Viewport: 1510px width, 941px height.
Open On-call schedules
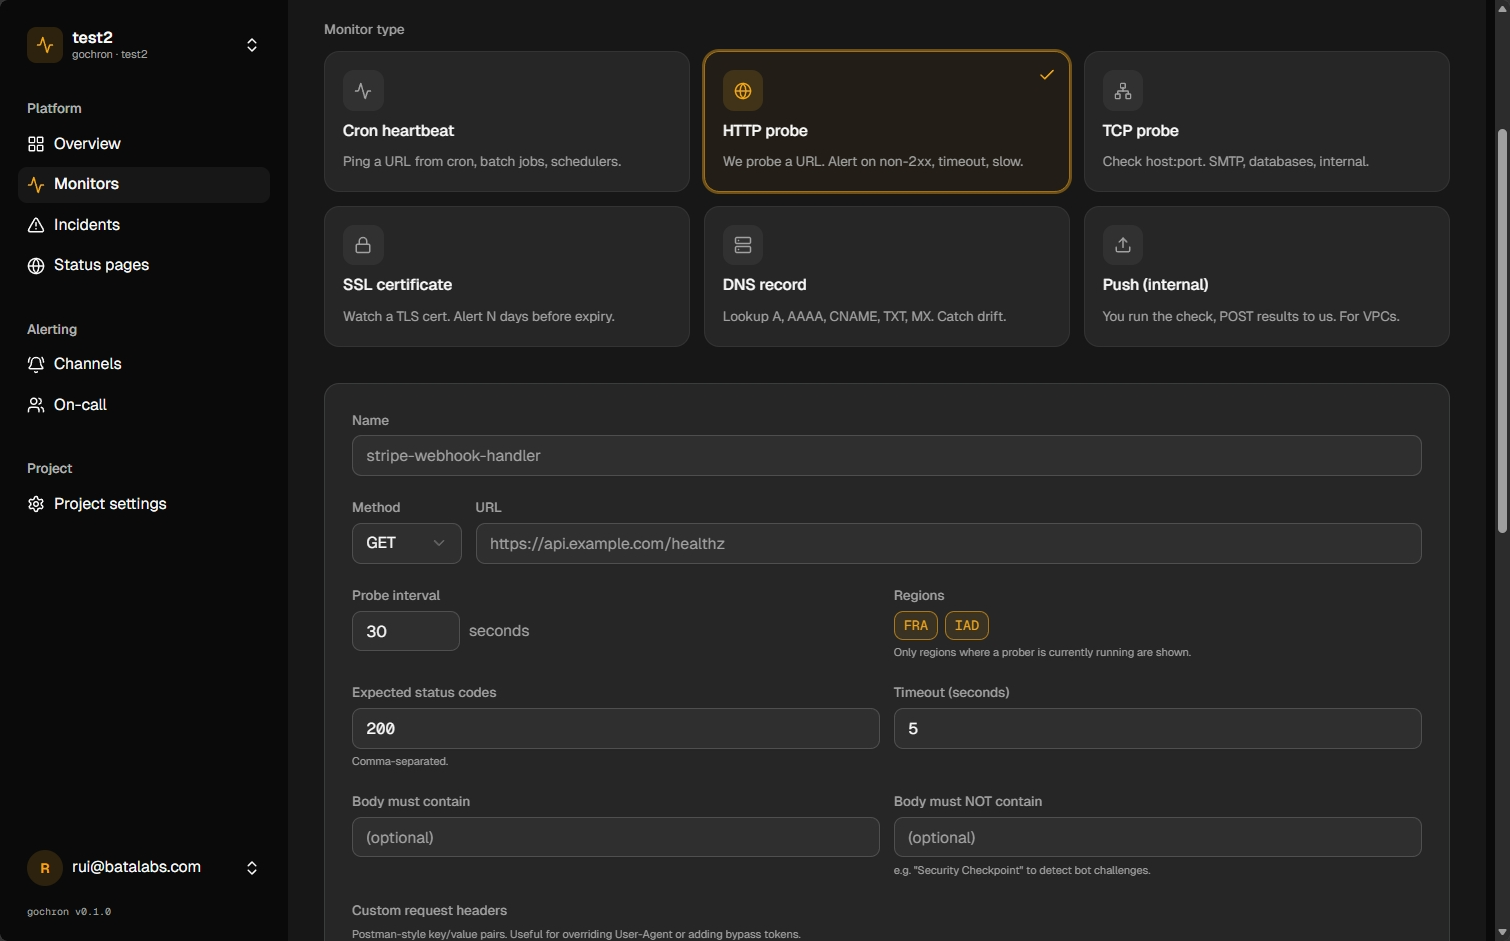click(x=144, y=405)
